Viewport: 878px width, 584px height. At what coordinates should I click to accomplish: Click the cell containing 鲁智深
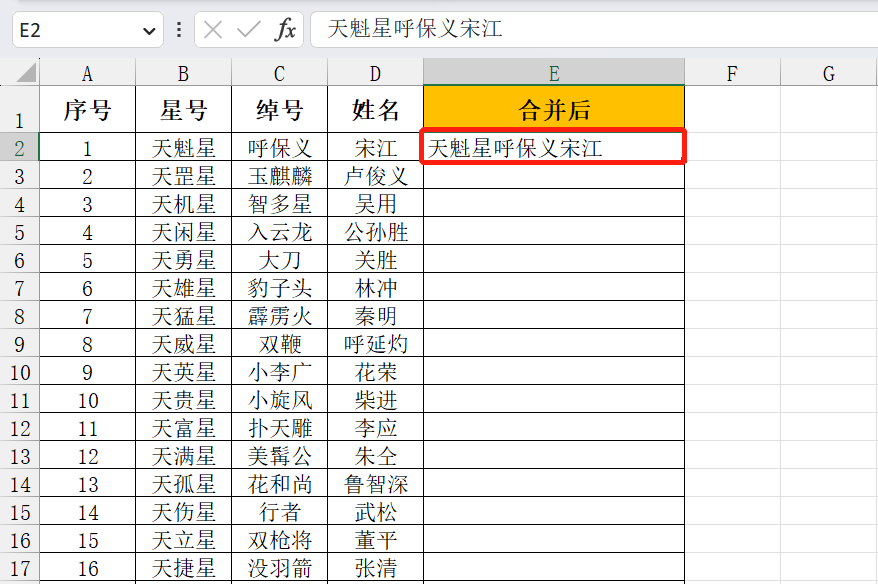(x=375, y=484)
